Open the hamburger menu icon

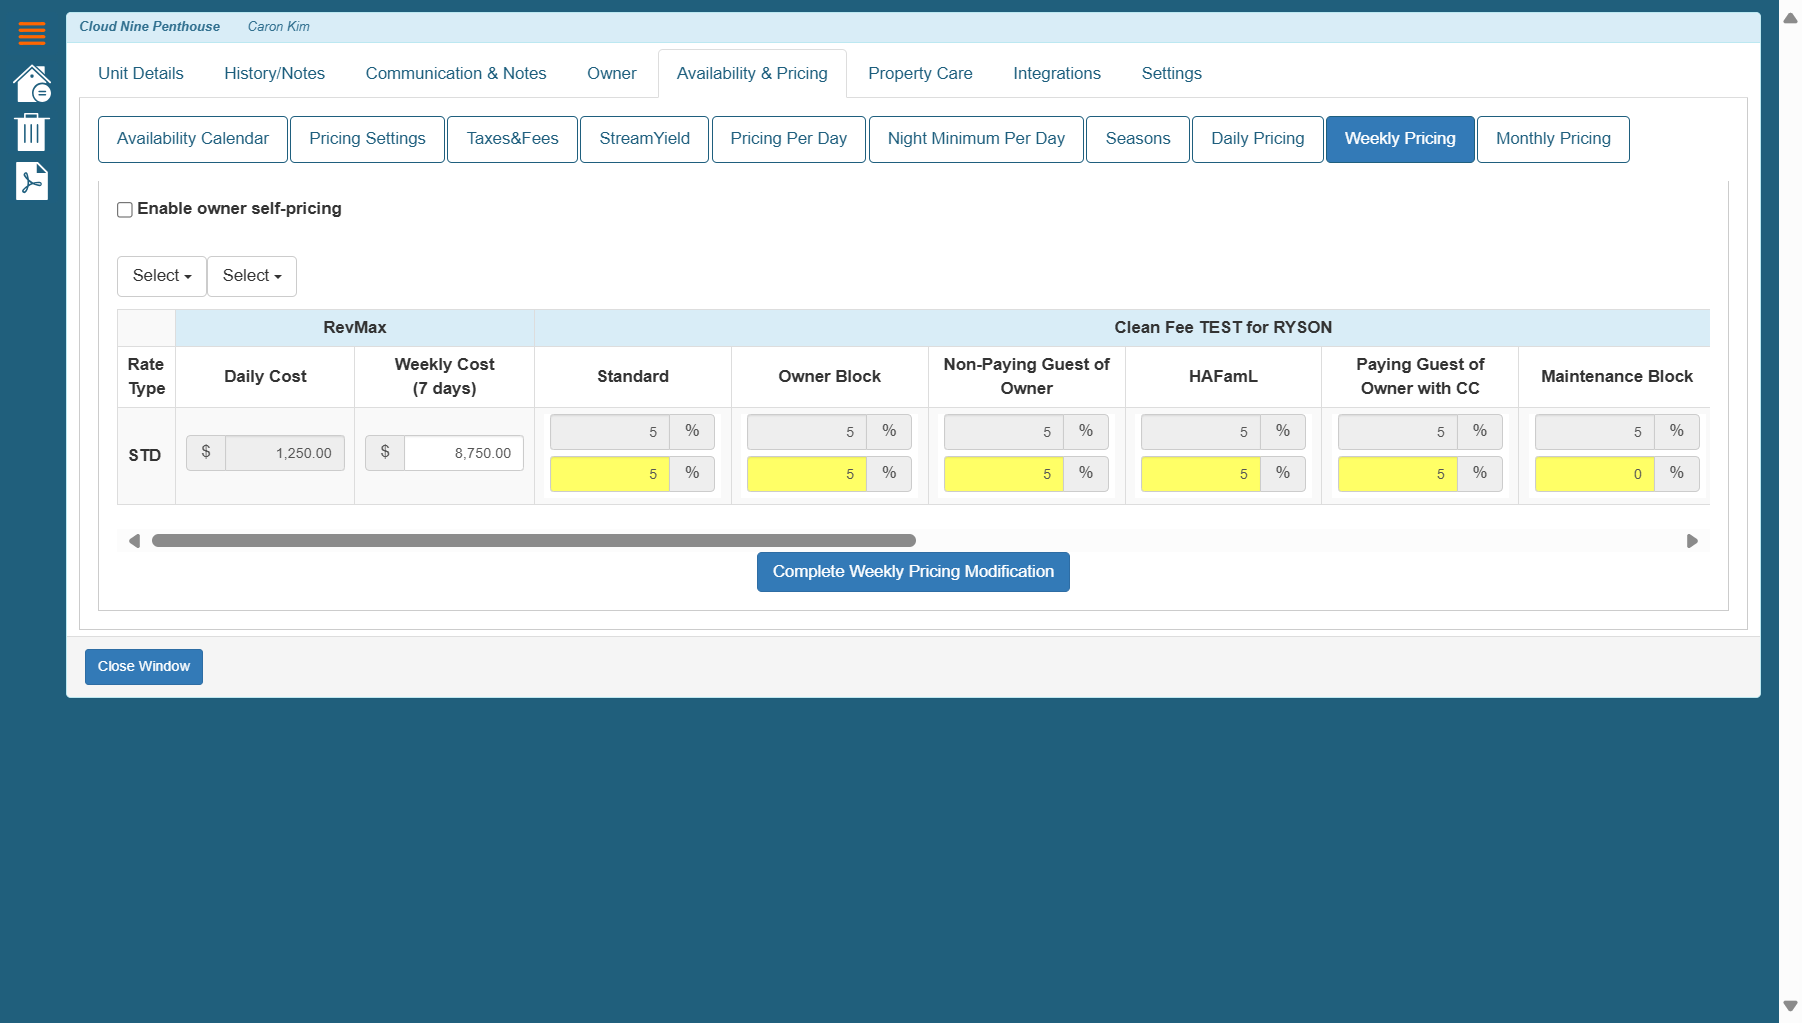pos(32,34)
